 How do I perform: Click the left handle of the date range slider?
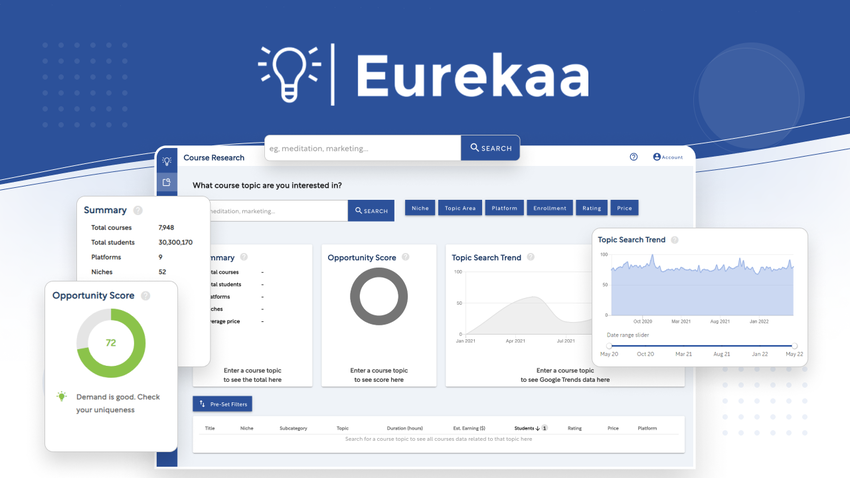pyautogui.click(x=609, y=346)
